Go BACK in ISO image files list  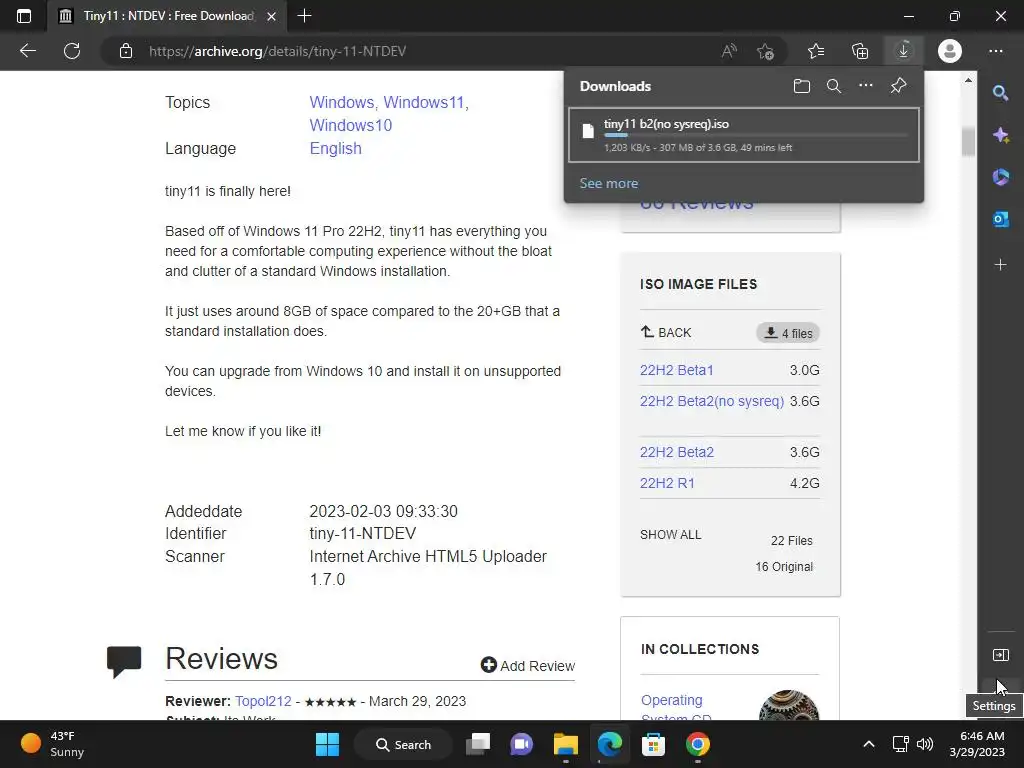tap(665, 332)
